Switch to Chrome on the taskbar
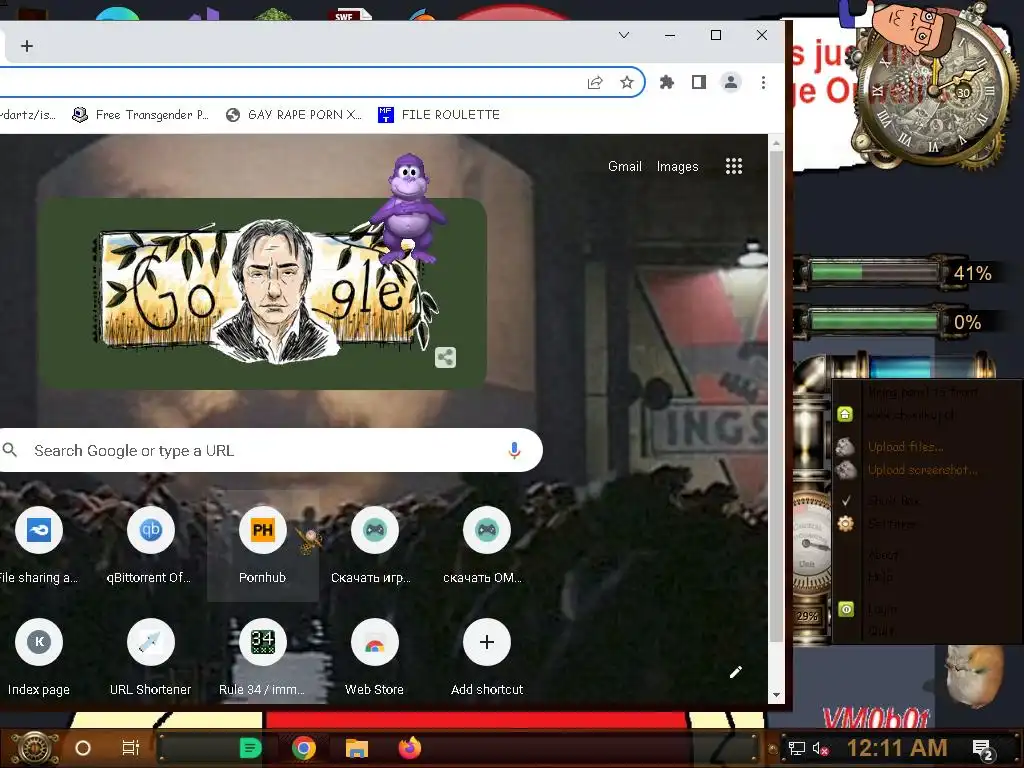This screenshot has width=1024, height=768. (304, 748)
